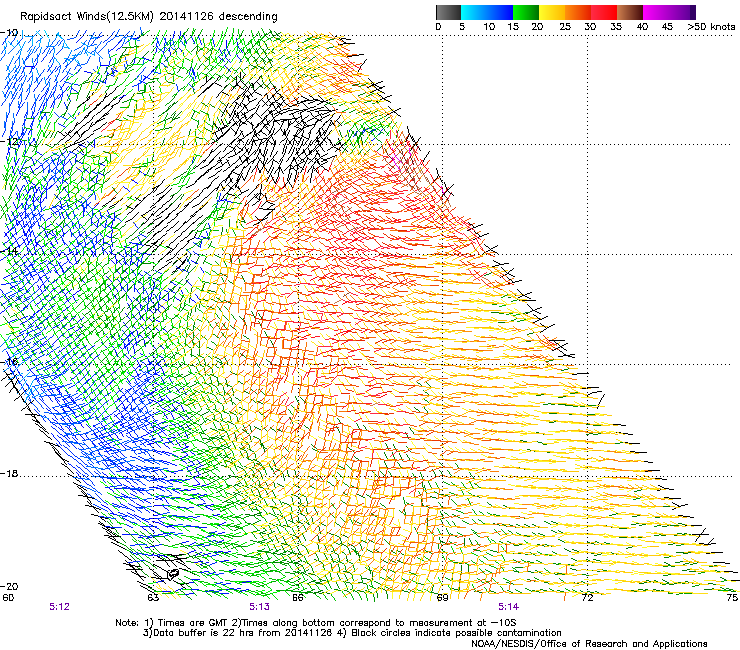Click the '5:12' time label
Screen dimensions: 740x650
[x=59, y=607]
